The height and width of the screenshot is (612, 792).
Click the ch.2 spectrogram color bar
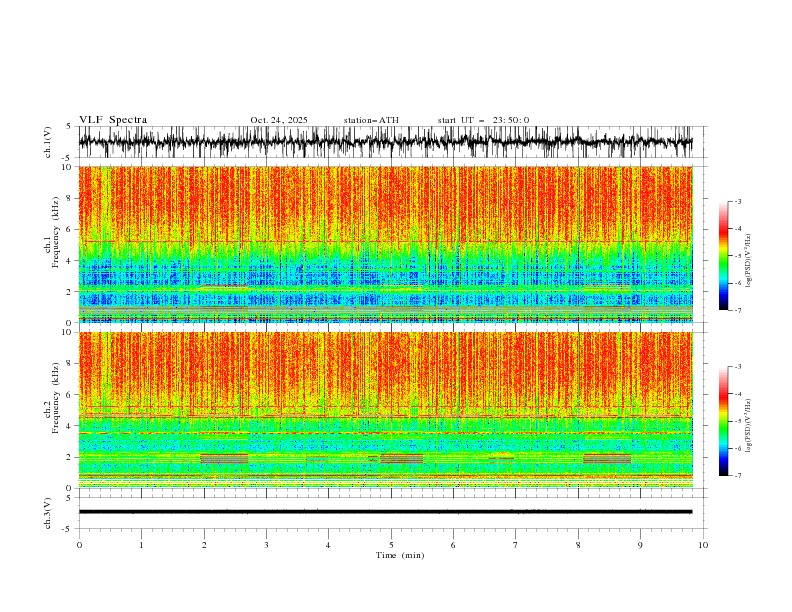tap(723, 421)
